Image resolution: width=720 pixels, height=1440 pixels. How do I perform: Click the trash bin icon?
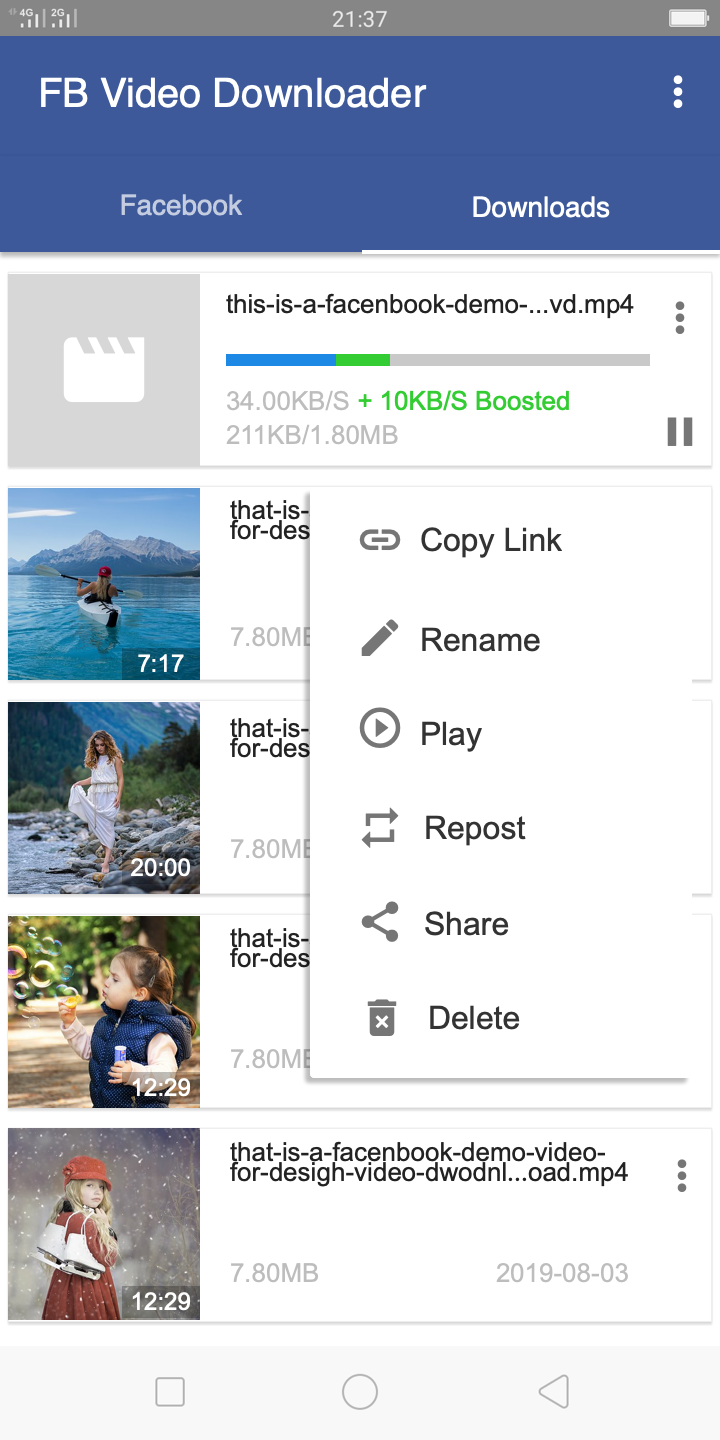382,1017
